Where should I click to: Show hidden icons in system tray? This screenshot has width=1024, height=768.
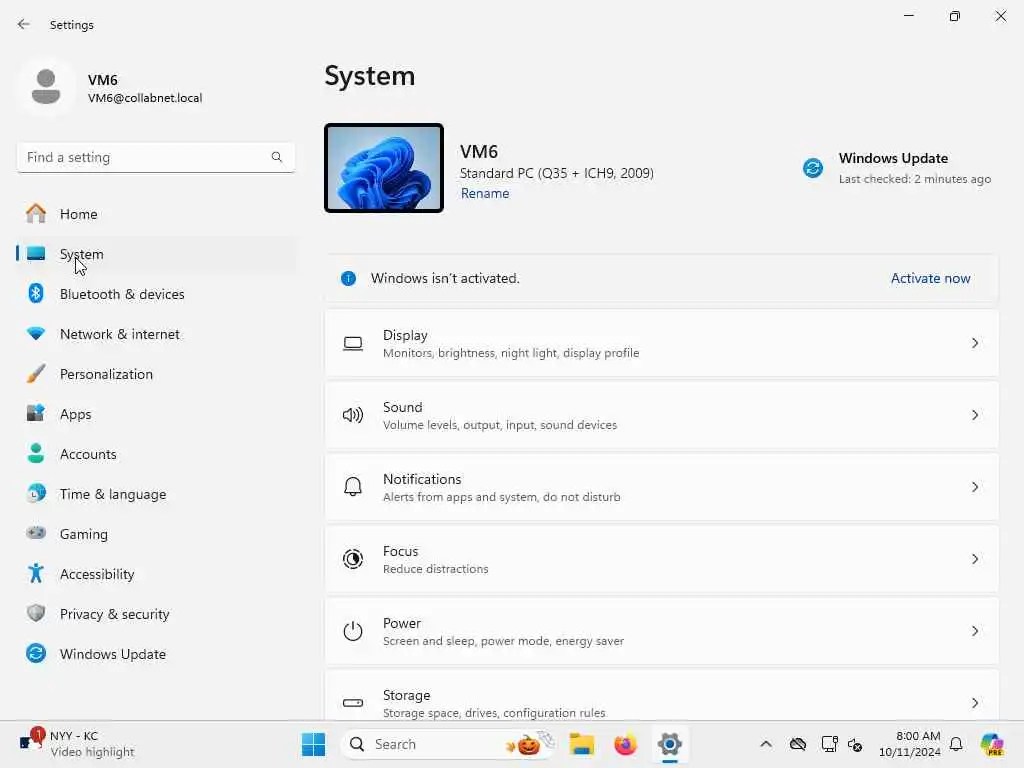point(766,744)
